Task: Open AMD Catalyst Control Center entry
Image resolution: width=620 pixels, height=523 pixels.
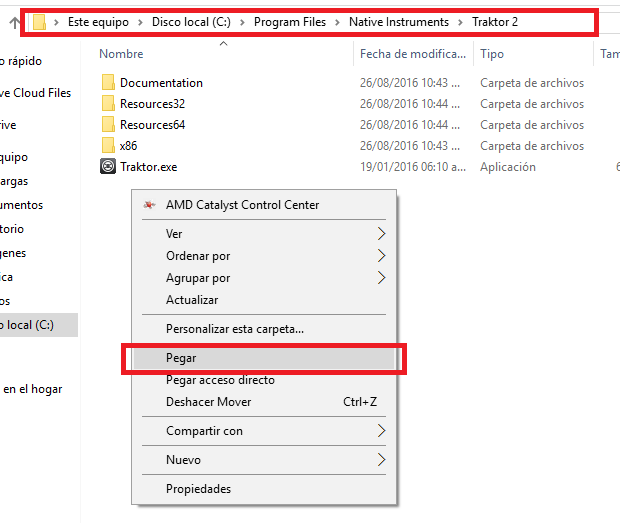Action: [x=264, y=205]
